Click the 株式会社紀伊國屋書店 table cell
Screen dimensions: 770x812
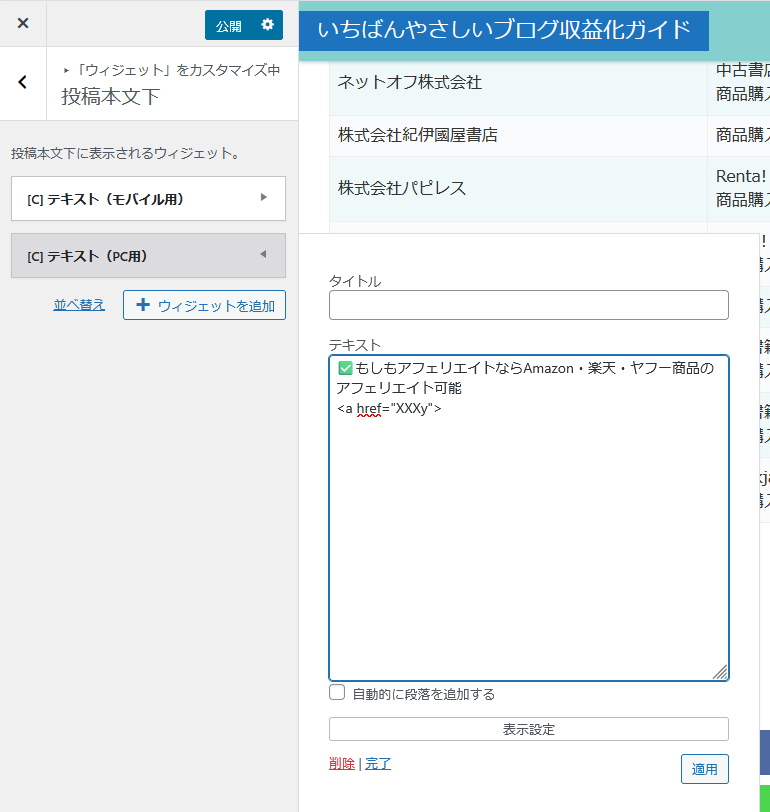coord(418,135)
